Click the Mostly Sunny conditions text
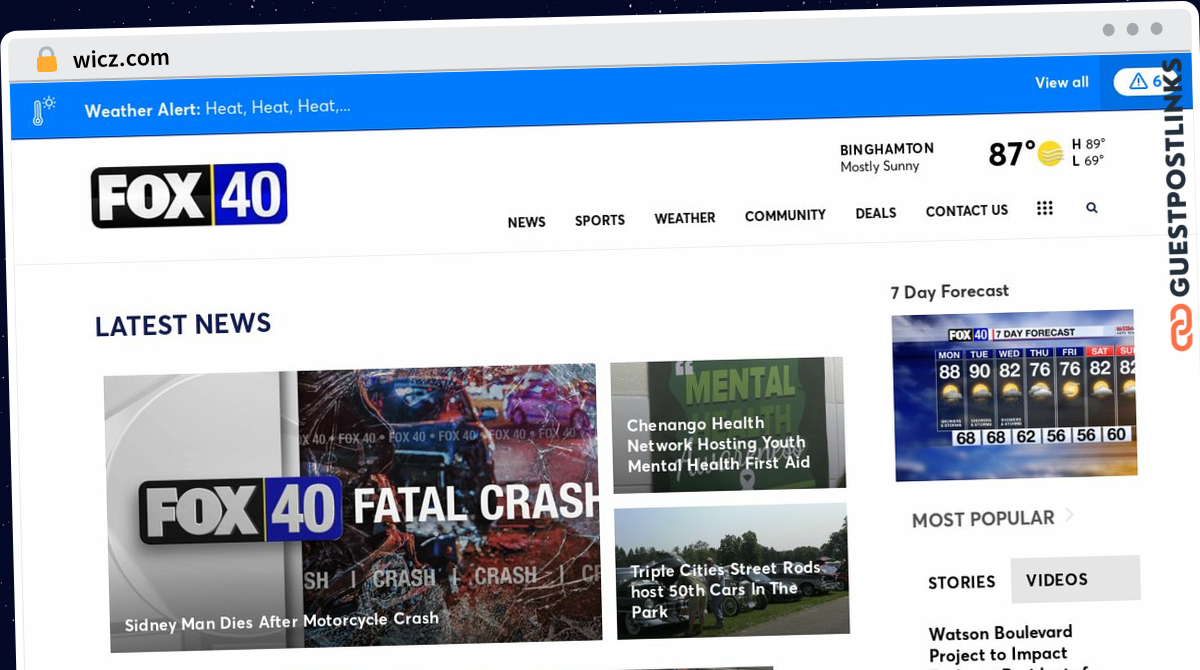 coord(880,167)
